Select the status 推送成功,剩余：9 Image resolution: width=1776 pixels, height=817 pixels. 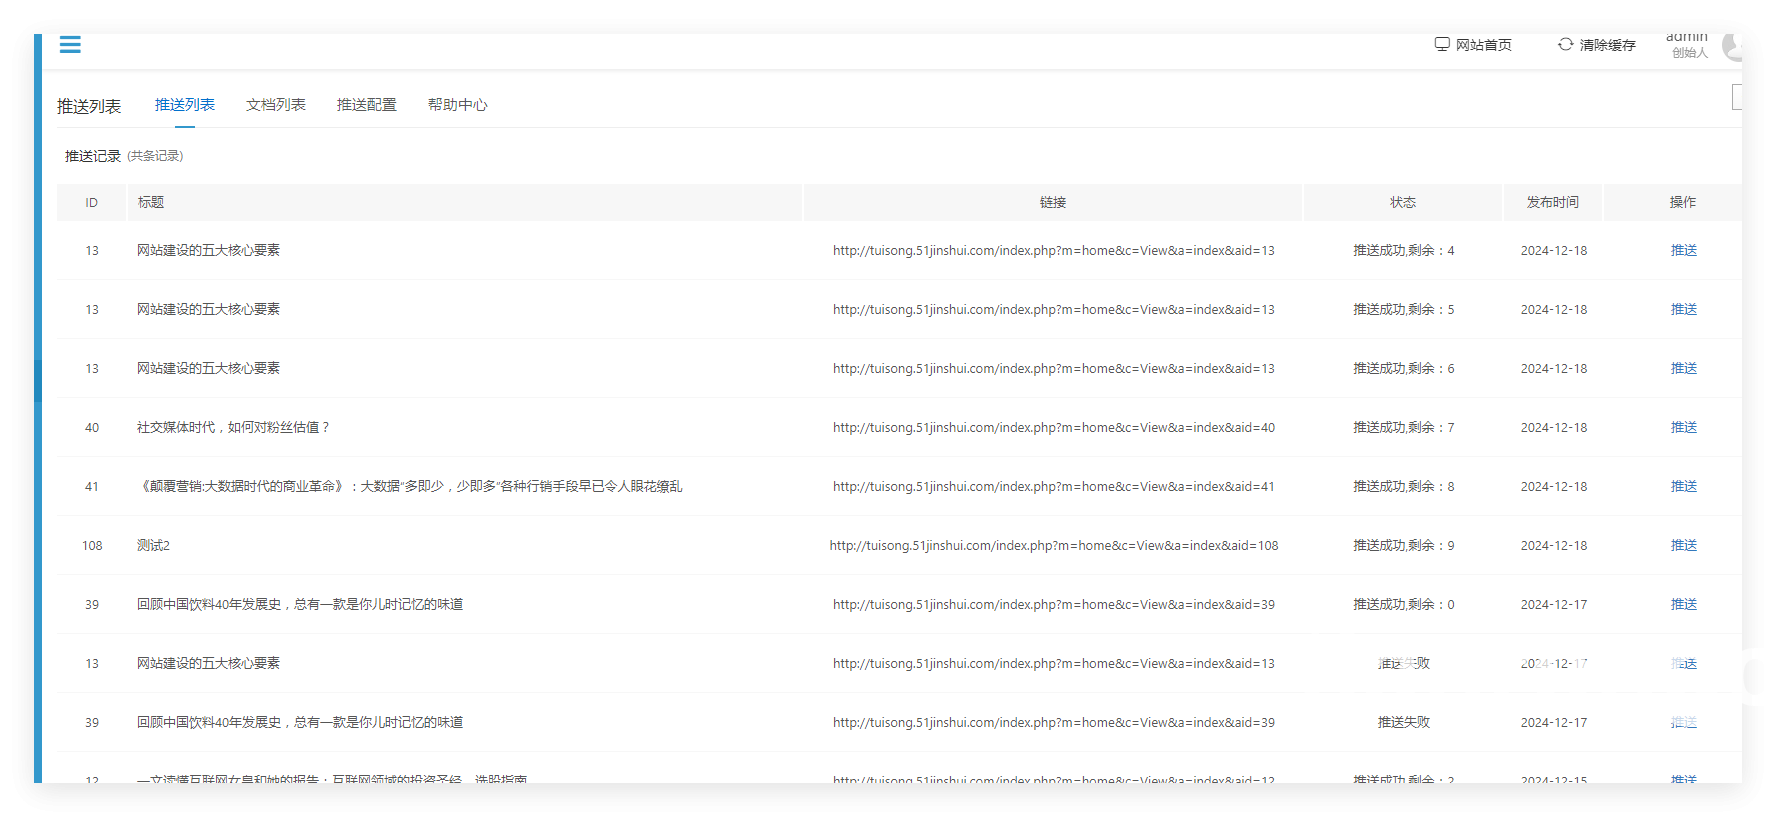click(1404, 545)
